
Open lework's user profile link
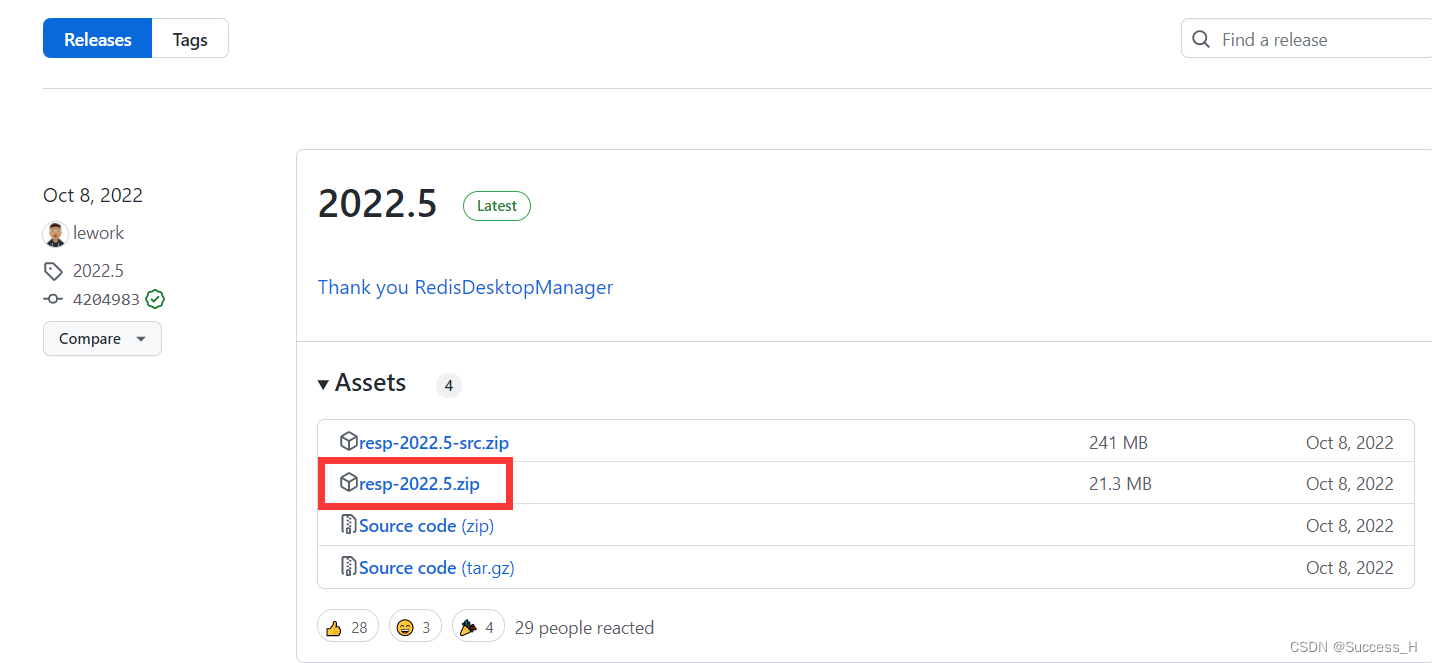point(99,233)
